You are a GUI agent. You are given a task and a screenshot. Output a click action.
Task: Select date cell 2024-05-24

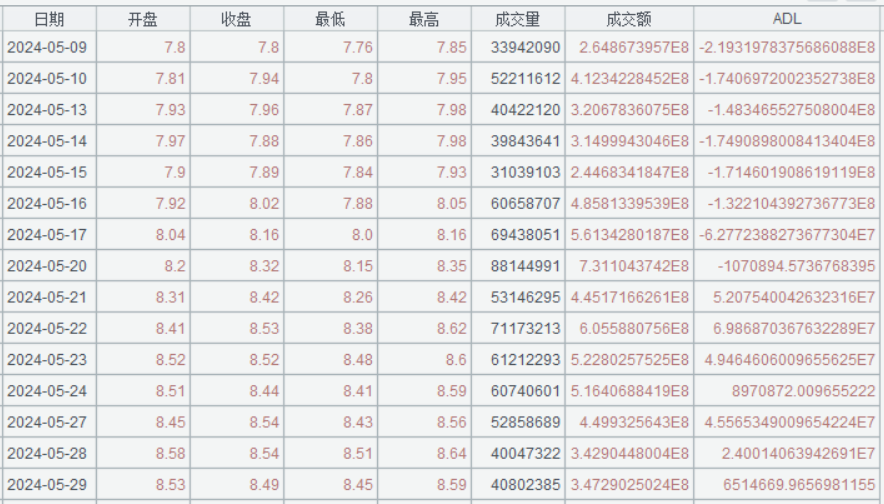(x=47, y=391)
